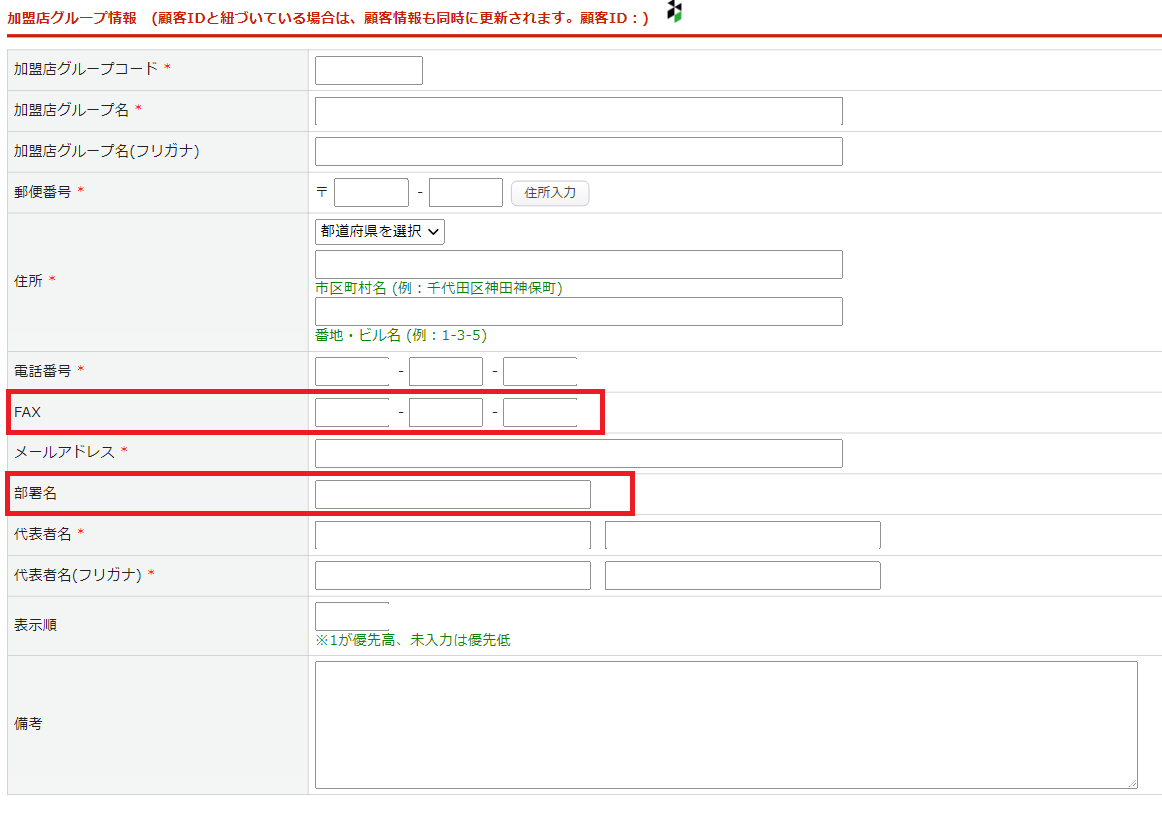The image size is (1162, 817).
Task: Click the 加盟店グループコード input field
Action: pos(368,70)
